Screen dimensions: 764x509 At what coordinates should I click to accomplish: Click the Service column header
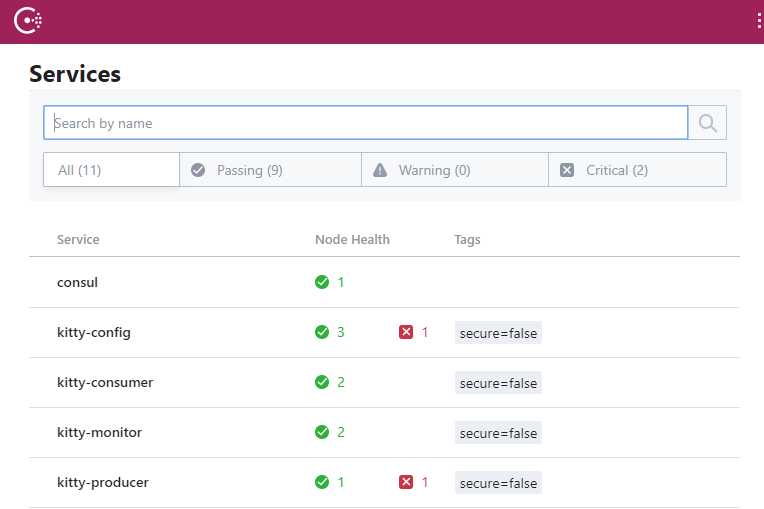point(78,240)
